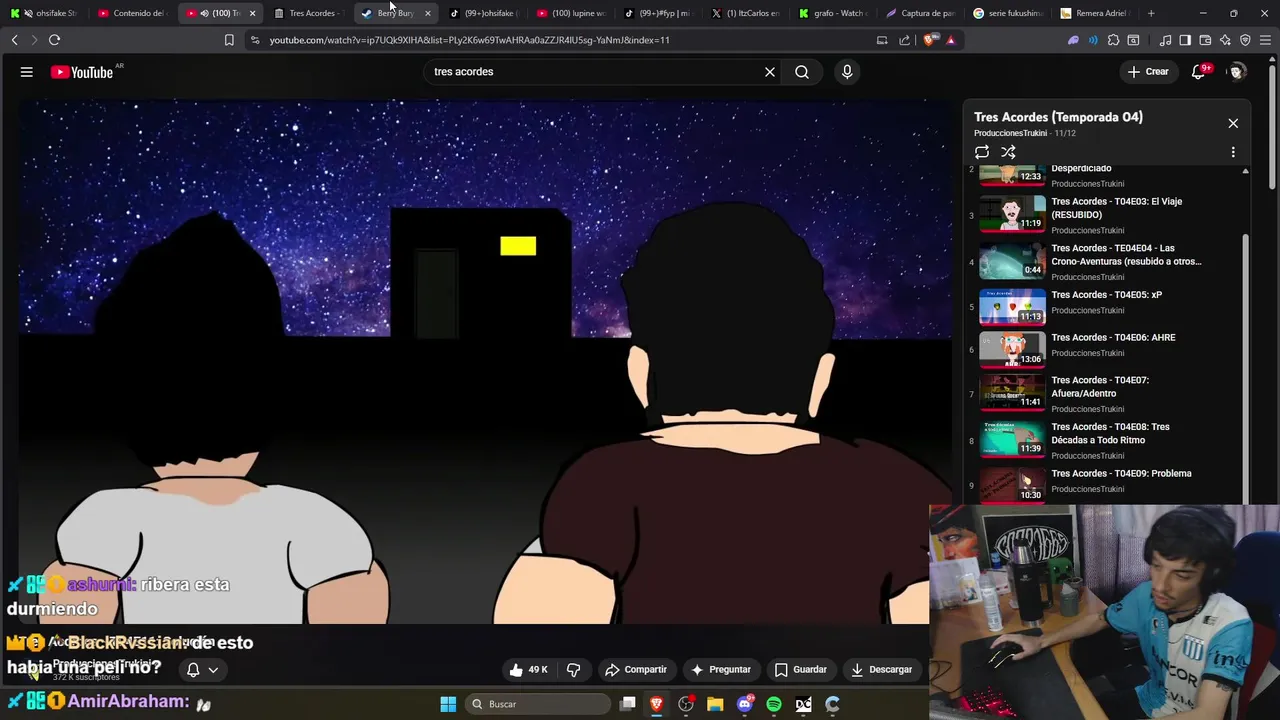Open a new browser tab
Viewport: 1280px width, 720px height.
point(1151,13)
